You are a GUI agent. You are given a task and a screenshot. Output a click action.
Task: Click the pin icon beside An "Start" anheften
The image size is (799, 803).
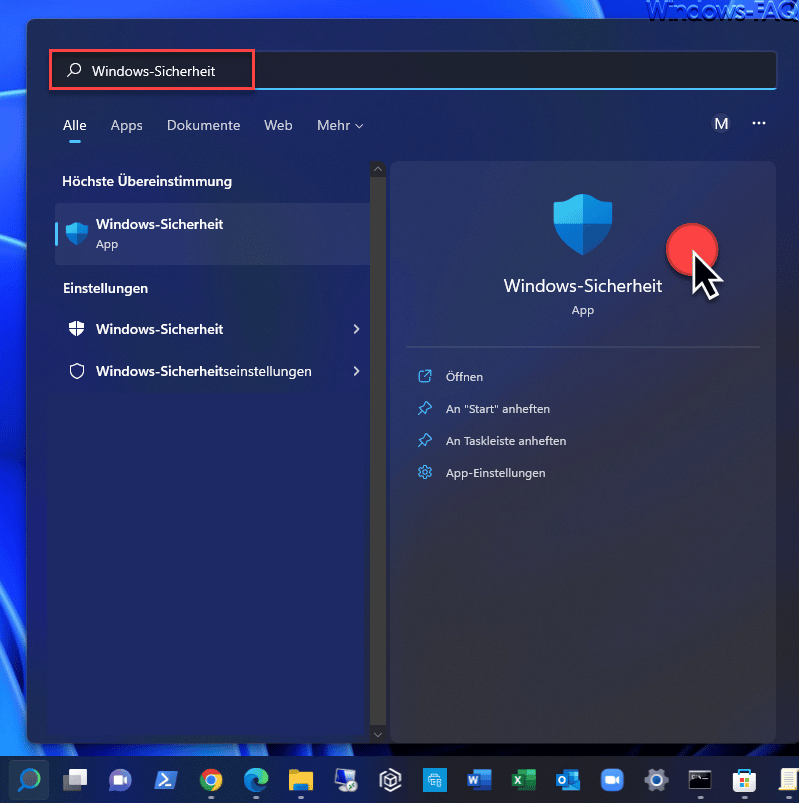pos(425,409)
